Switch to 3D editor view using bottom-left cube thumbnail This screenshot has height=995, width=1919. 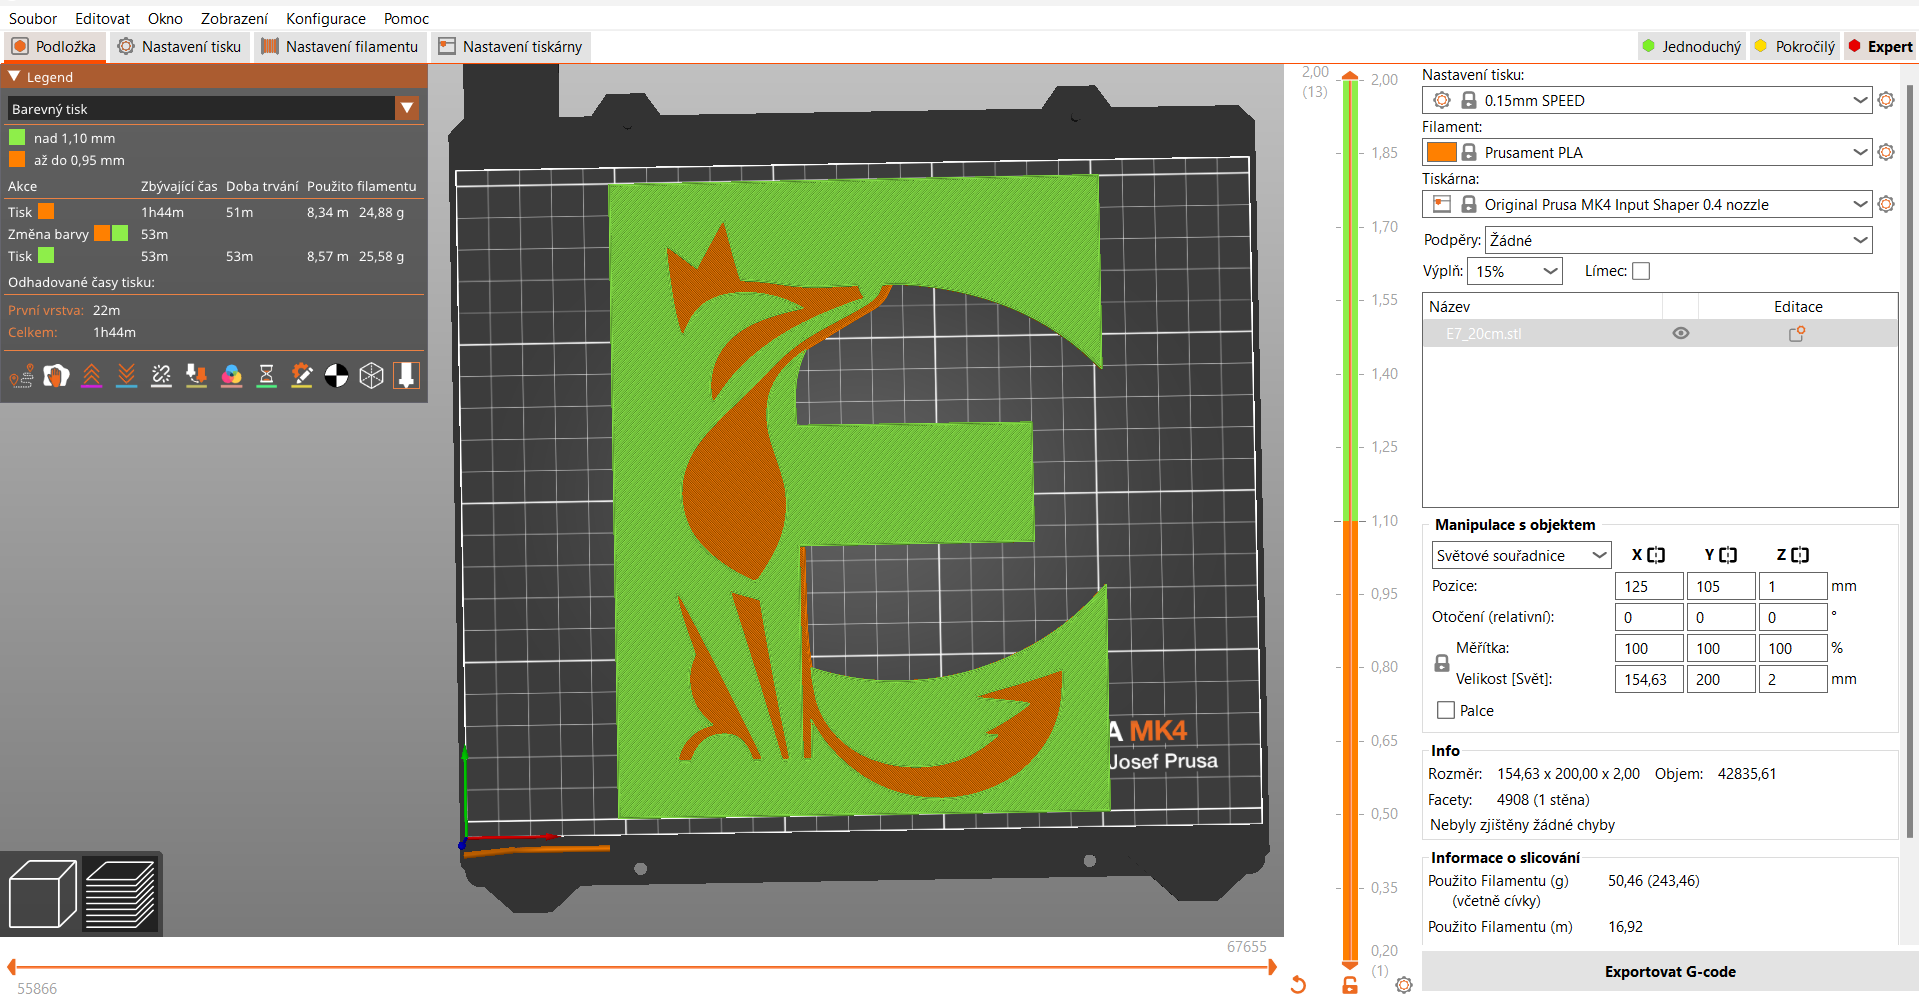point(41,893)
